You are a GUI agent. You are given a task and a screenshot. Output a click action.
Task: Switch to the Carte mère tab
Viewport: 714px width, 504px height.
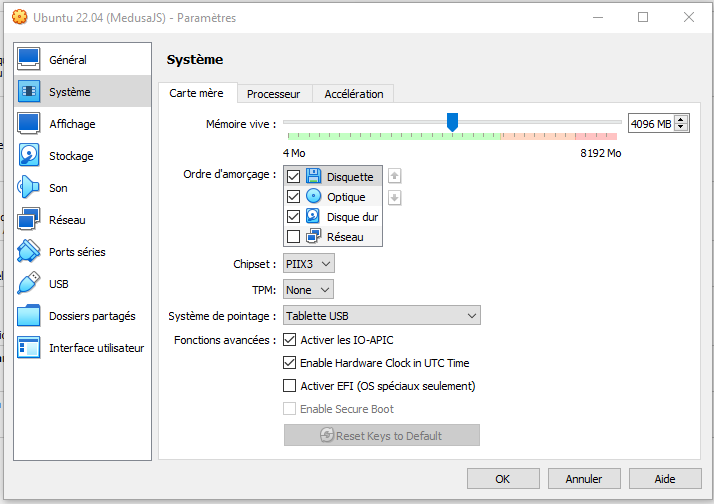tap(196, 93)
